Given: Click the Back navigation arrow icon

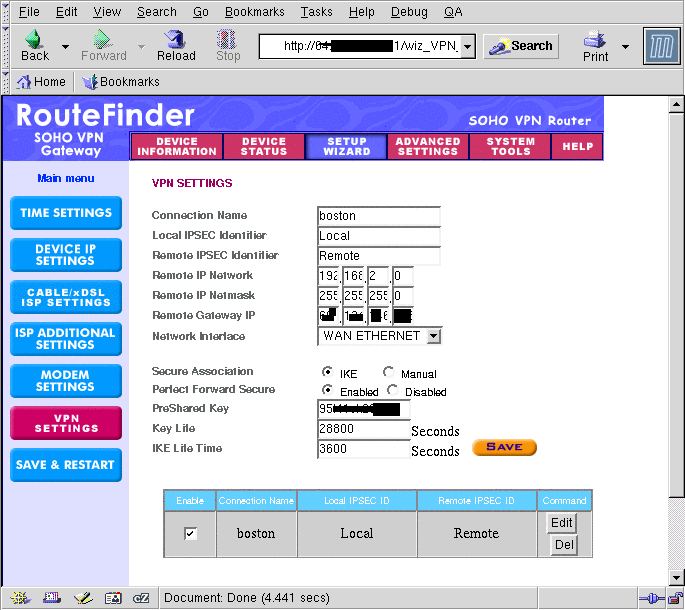Looking at the screenshot, I should [35, 40].
